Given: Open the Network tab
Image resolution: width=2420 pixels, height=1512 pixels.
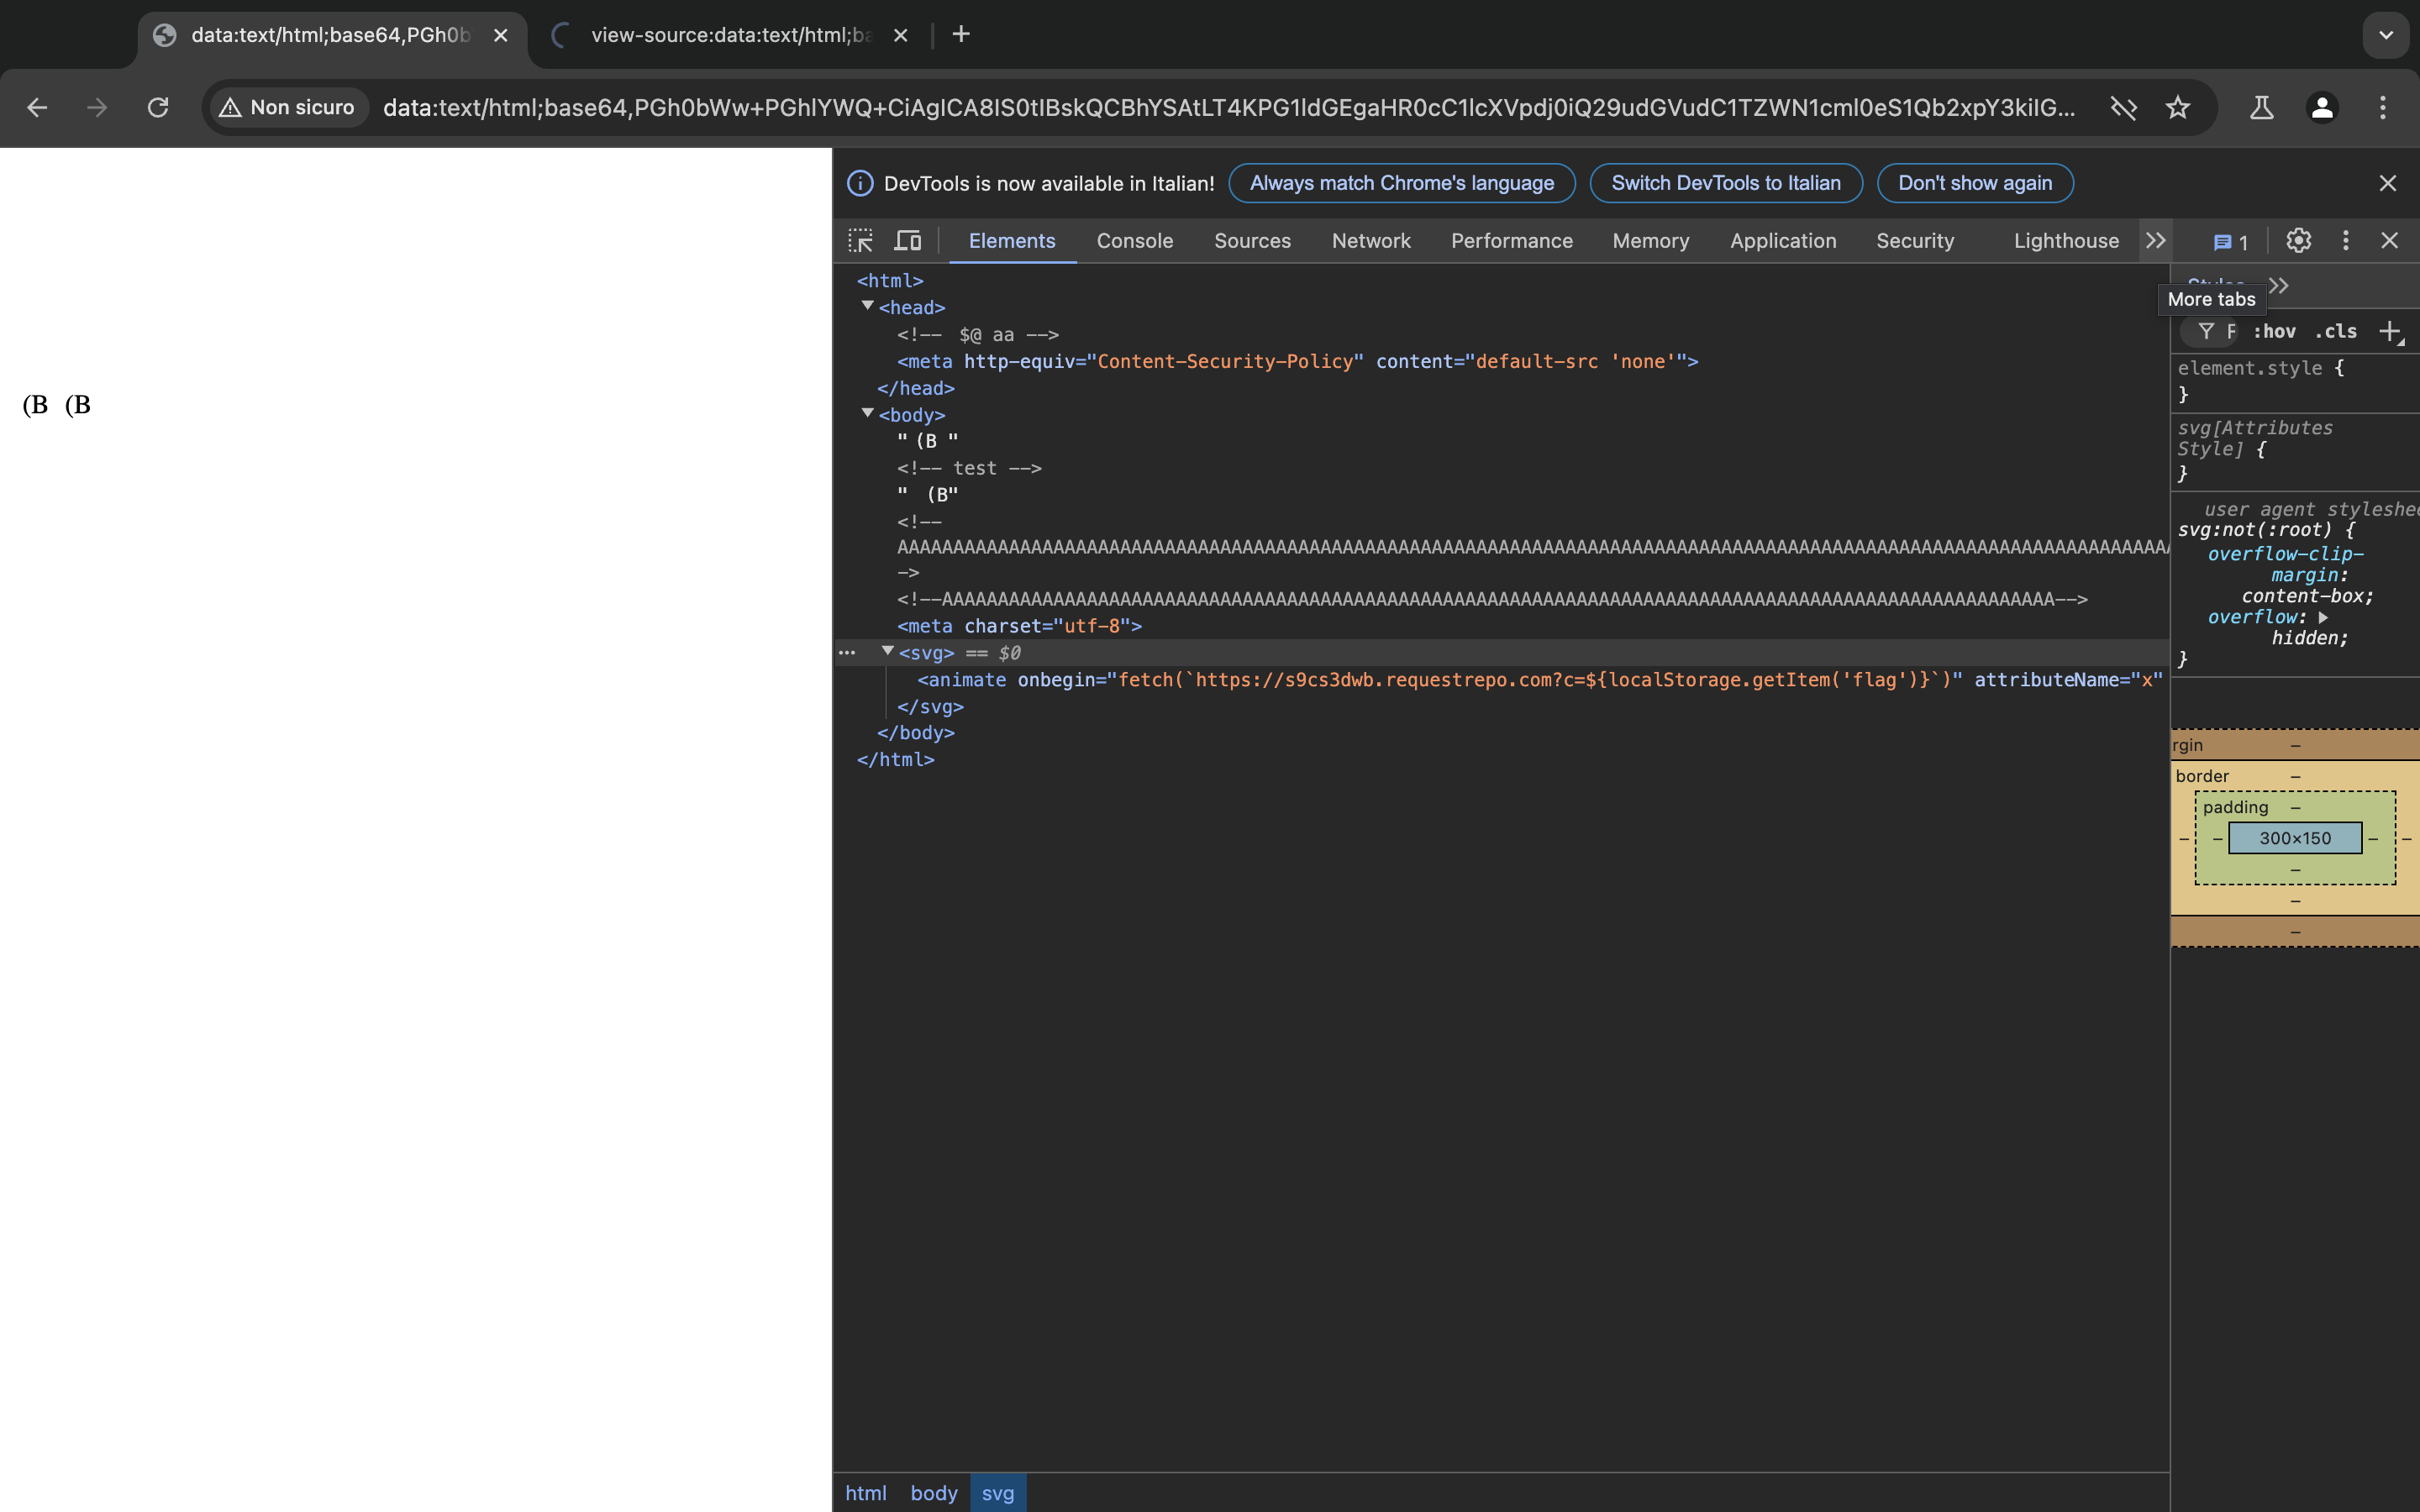Looking at the screenshot, I should pos(1371,241).
